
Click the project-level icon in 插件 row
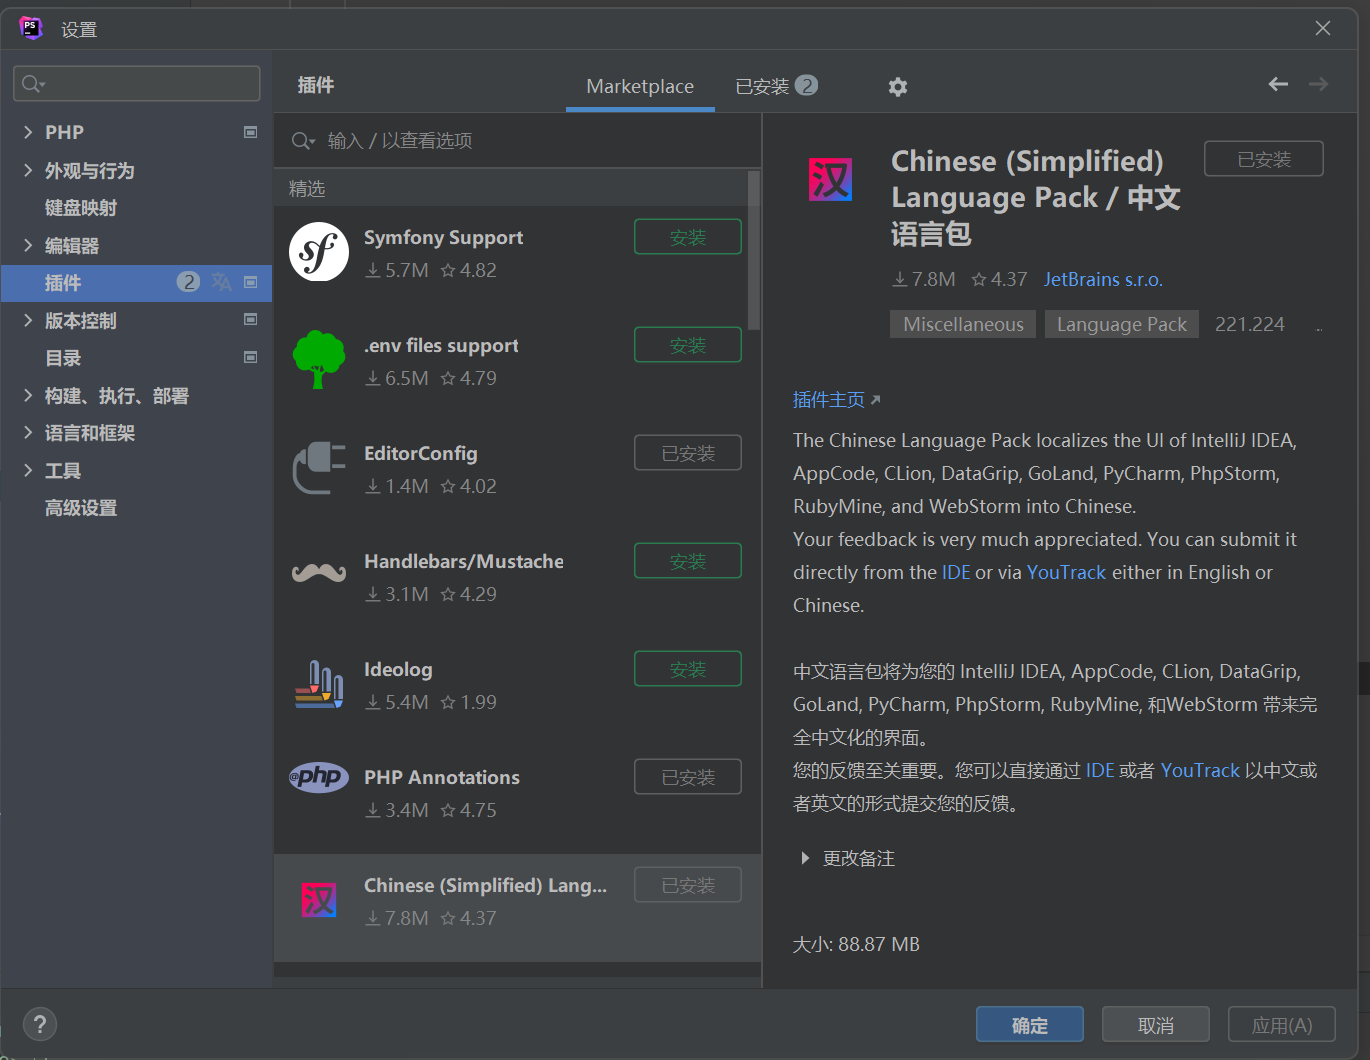point(251,282)
